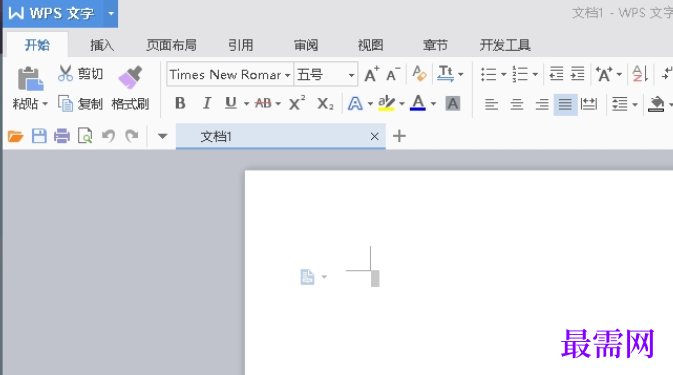Apply blue font color A
673x375 pixels.
pos(418,103)
